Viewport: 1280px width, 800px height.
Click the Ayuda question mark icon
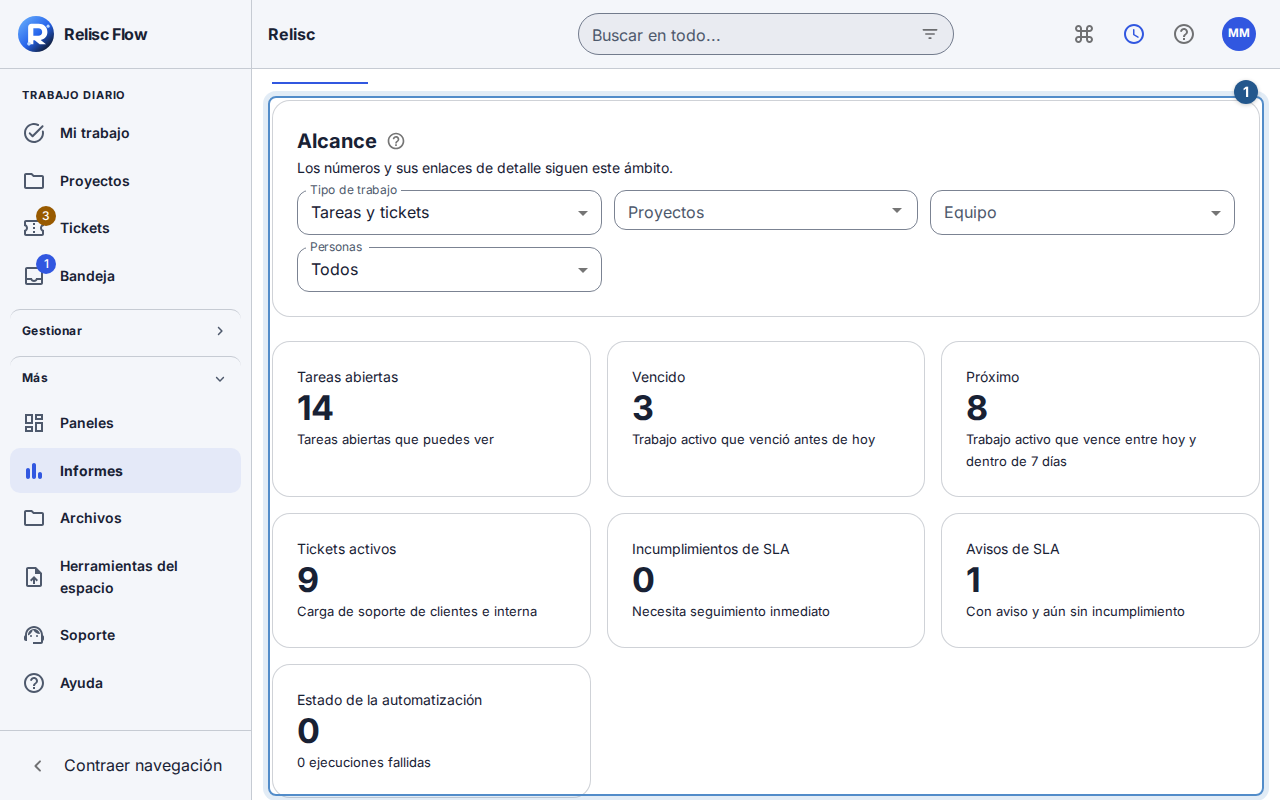[x=34, y=683]
